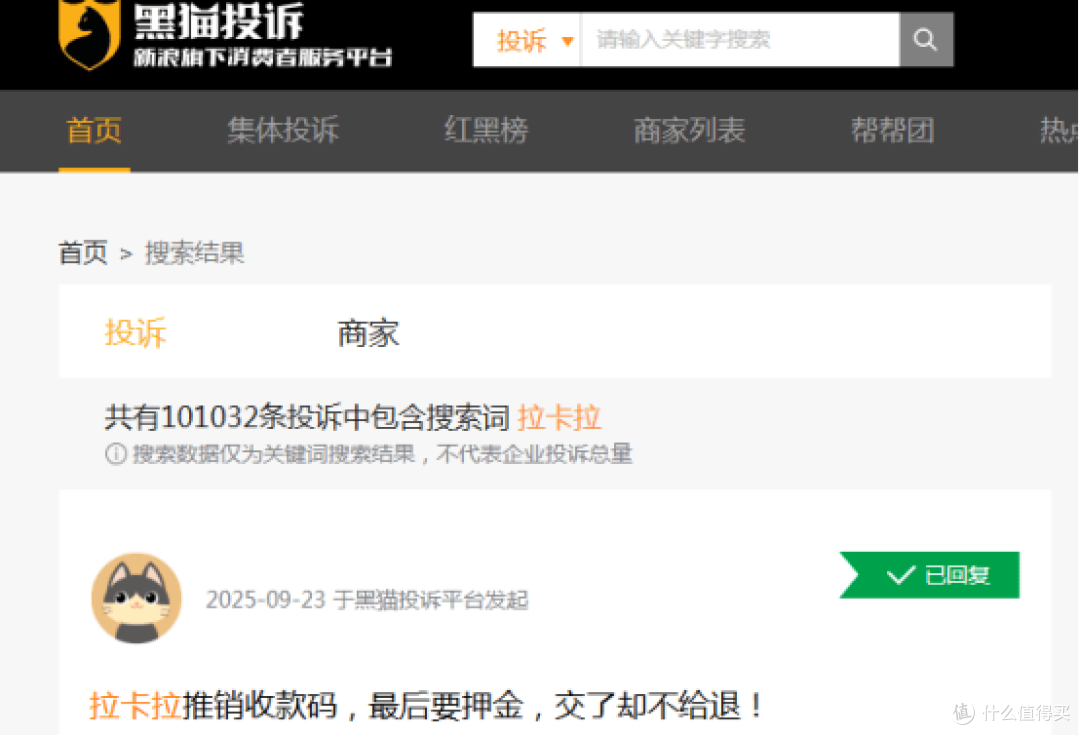Click the 黑猫投诉 site title text
The image size is (1080, 735).
218,21
